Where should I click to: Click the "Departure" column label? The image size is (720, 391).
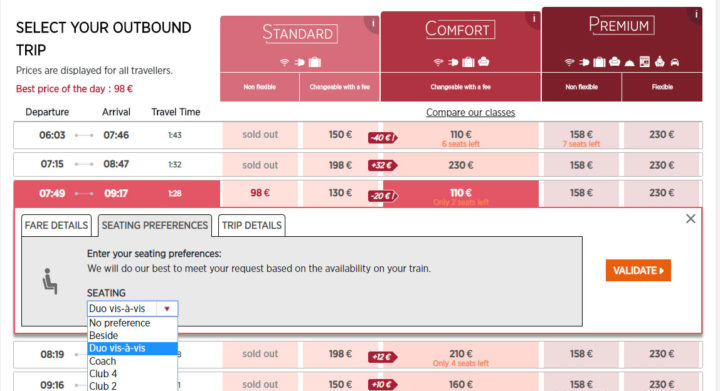(x=47, y=112)
